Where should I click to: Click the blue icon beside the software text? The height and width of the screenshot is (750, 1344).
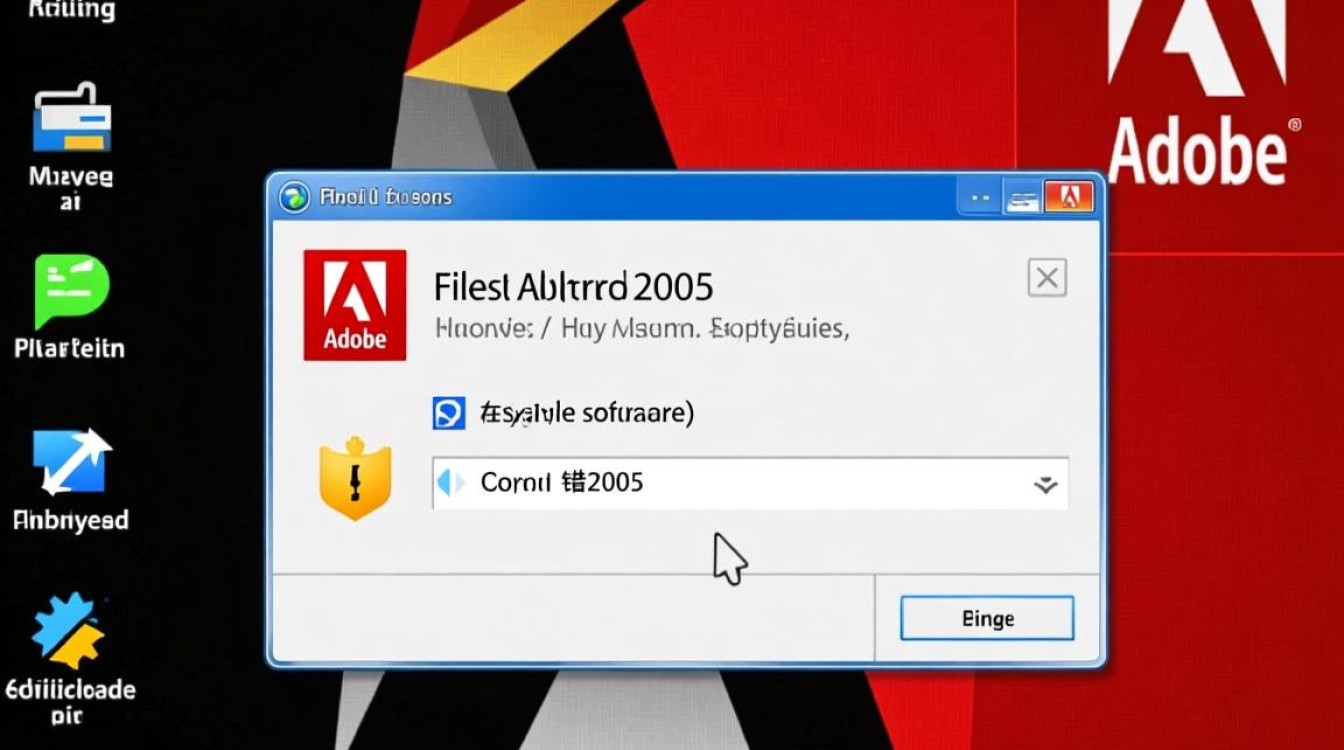point(447,412)
